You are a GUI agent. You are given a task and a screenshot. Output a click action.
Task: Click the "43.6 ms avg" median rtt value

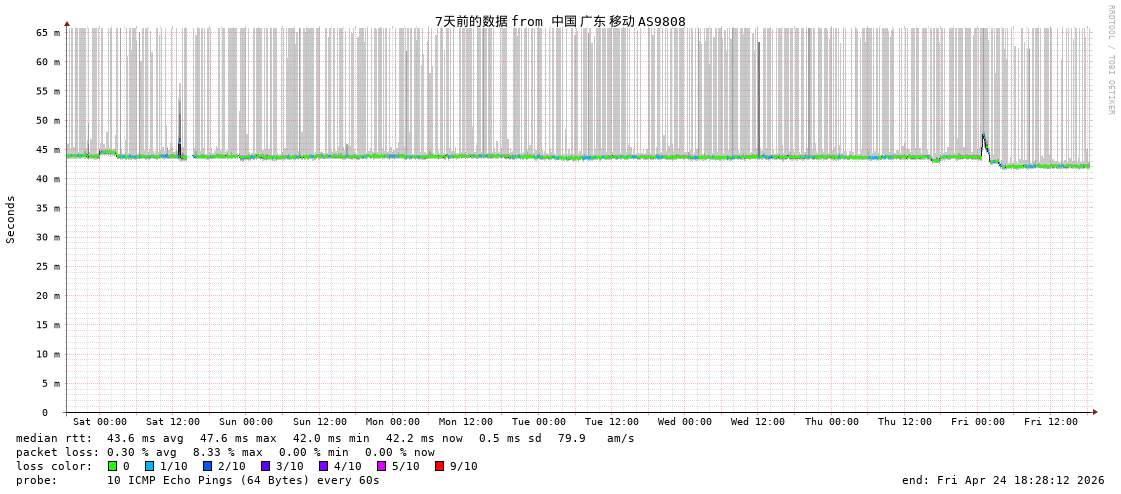tap(145, 438)
